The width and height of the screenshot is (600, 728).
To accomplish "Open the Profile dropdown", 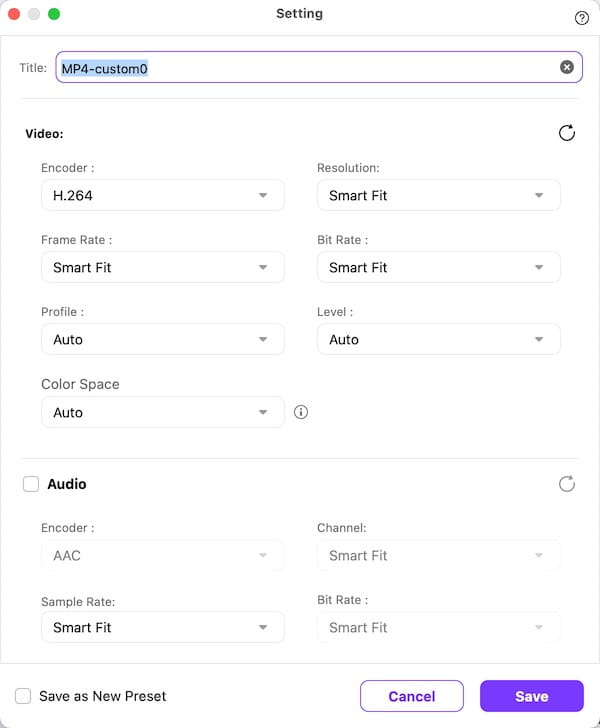I will click(x=162, y=340).
